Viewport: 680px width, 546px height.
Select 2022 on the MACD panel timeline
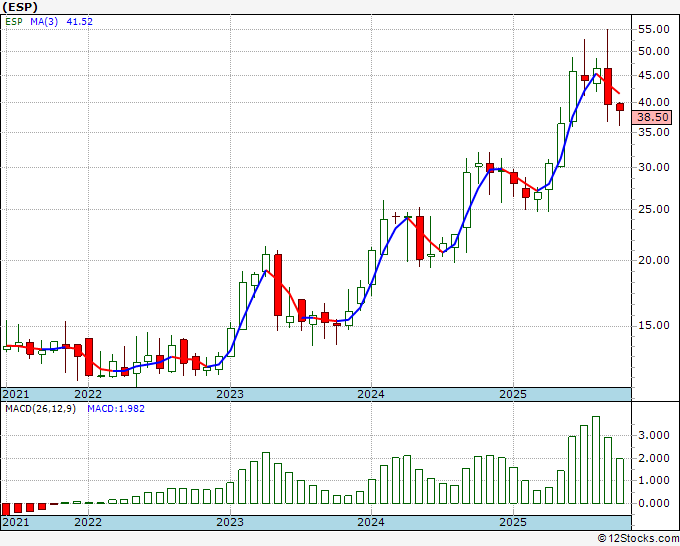(x=88, y=522)
